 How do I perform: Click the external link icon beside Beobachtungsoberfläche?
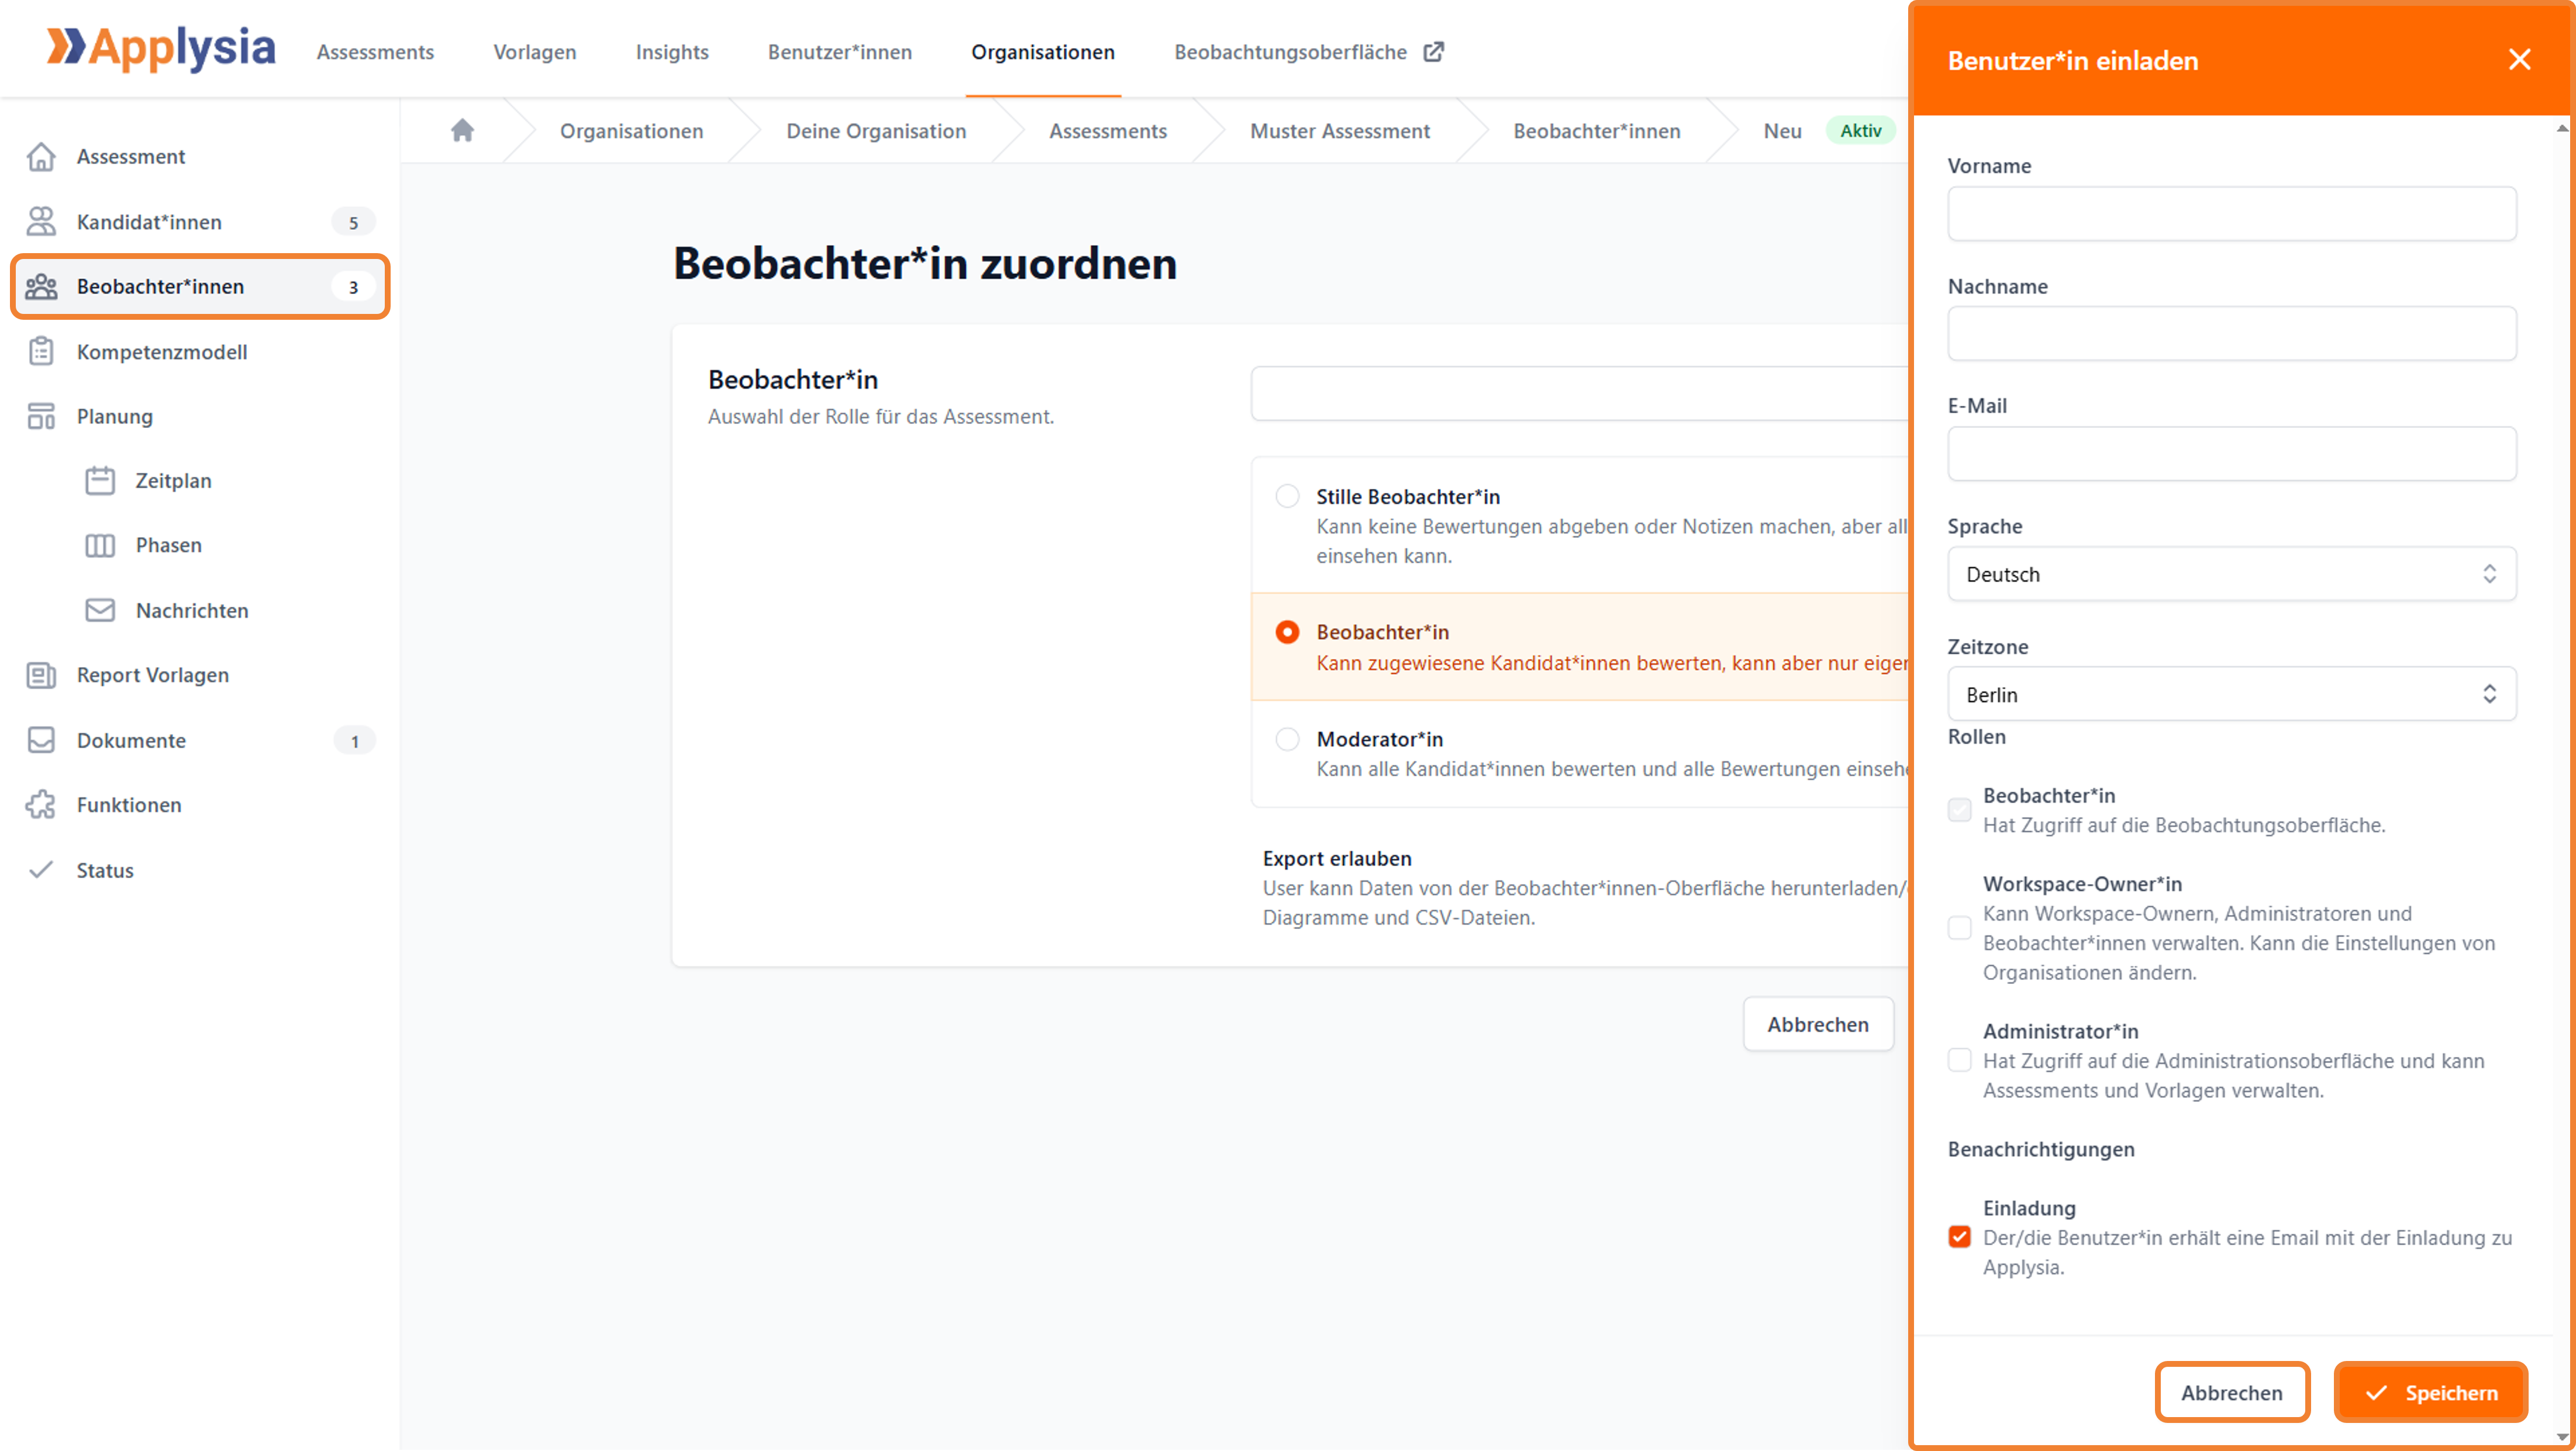[x=1434, y=51]
